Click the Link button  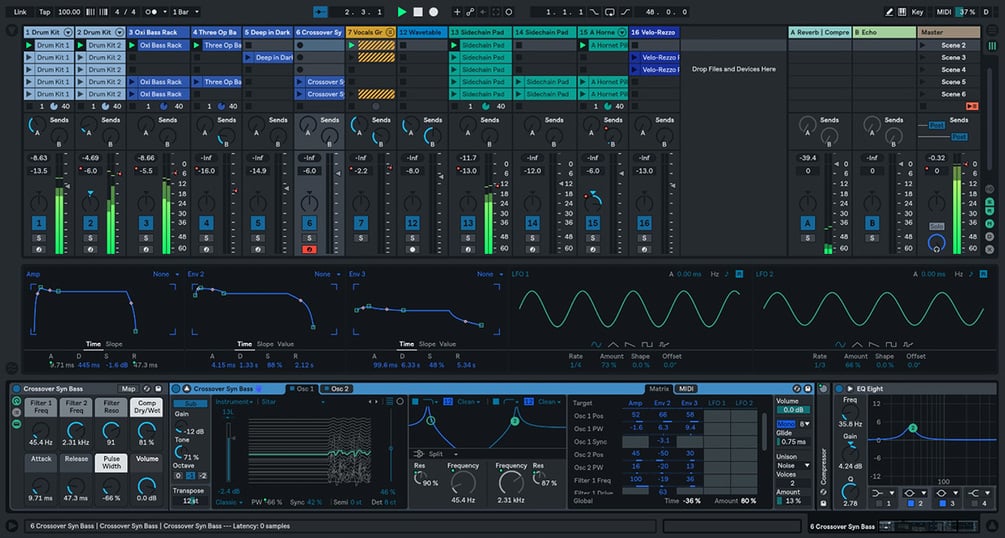click(x=21, y=12)
